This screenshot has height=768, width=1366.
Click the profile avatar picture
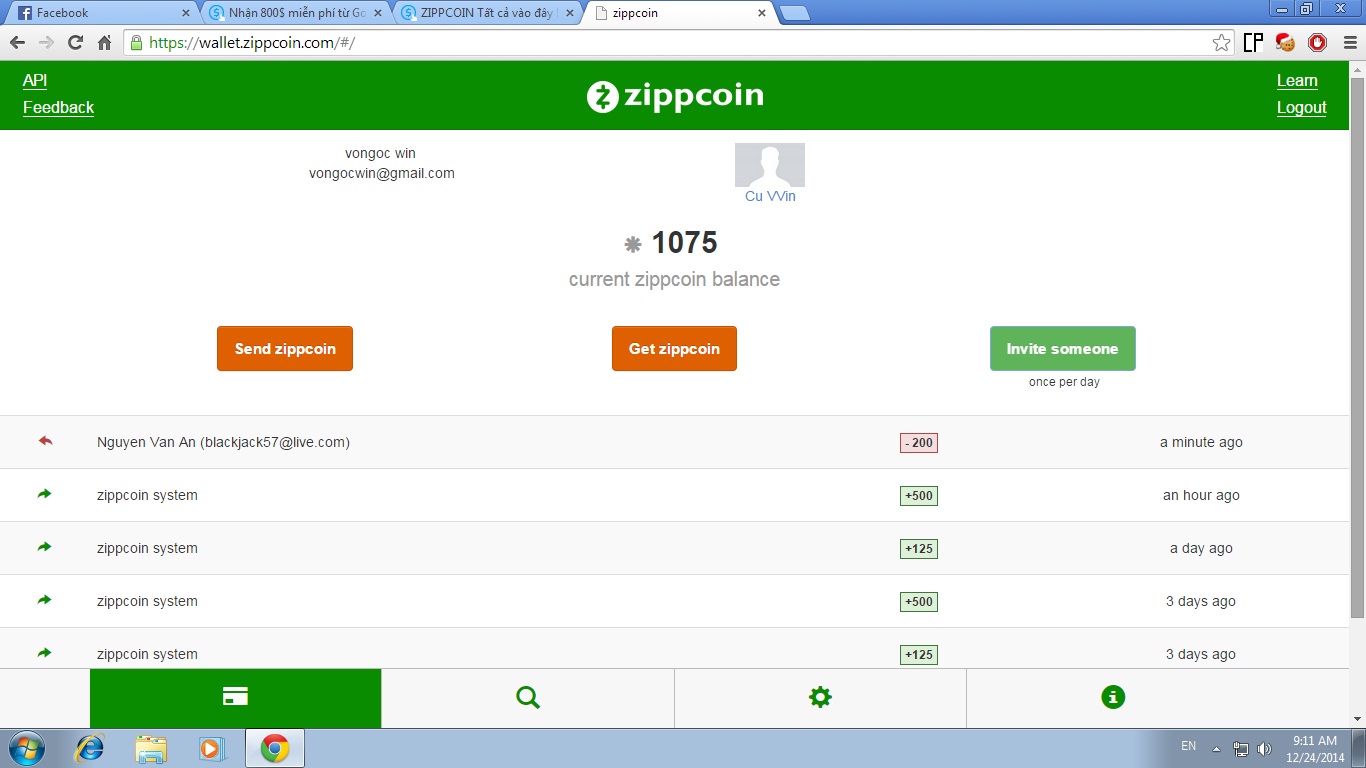770,165
